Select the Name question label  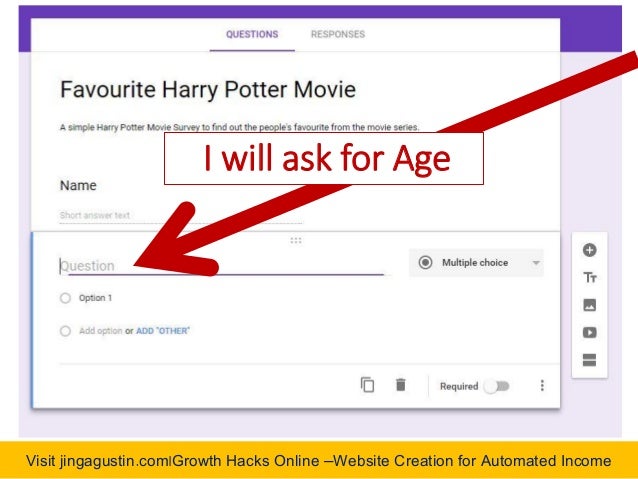point(78,186)
